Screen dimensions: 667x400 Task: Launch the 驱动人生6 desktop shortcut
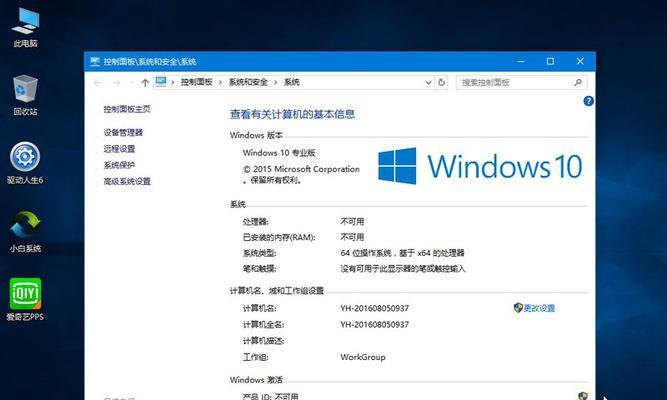click(x=25, y=163)
